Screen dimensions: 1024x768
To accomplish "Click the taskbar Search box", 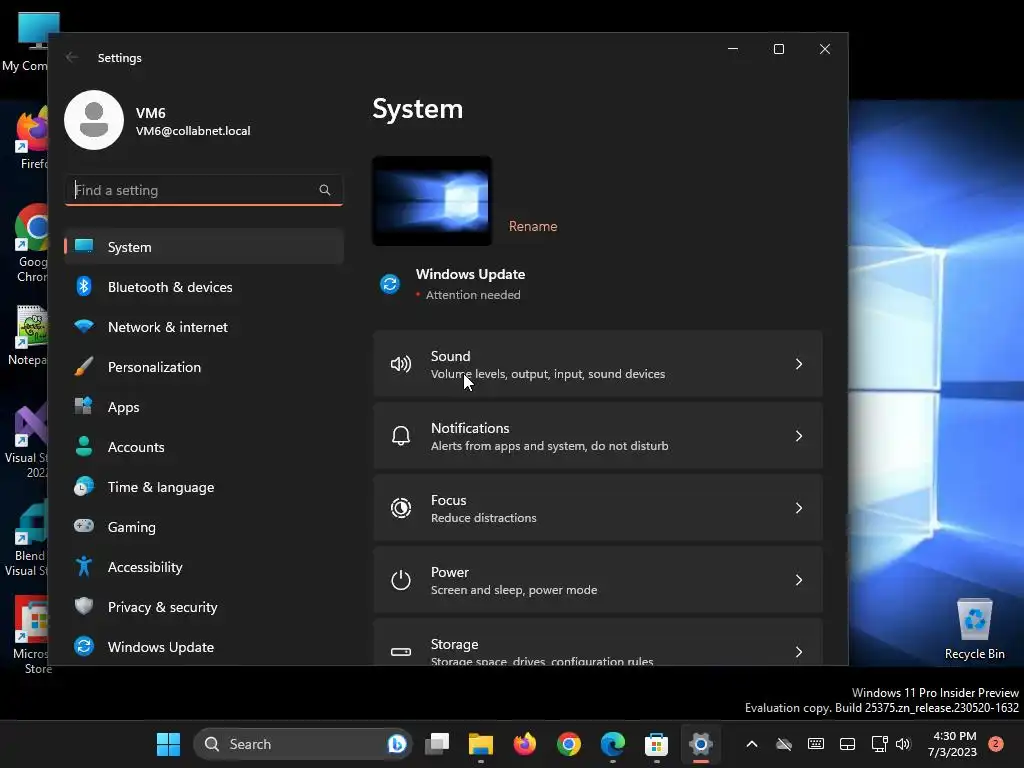I will pos(302,744).
